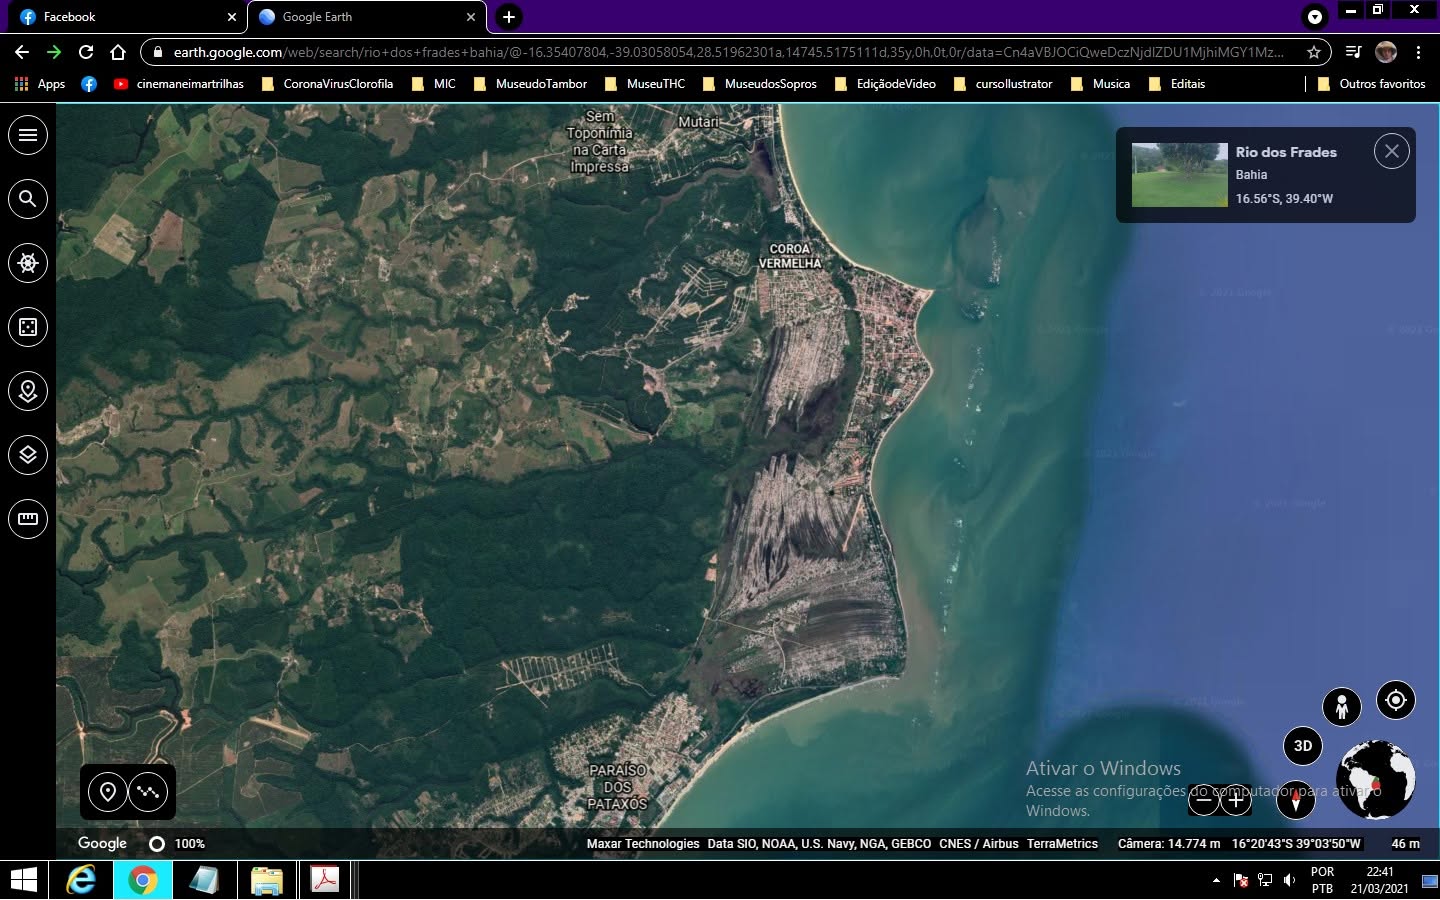The height and width of the screenshot is (900, 1440).
Task: Fly to my location target icon
Action: [x=1396, y=700]
